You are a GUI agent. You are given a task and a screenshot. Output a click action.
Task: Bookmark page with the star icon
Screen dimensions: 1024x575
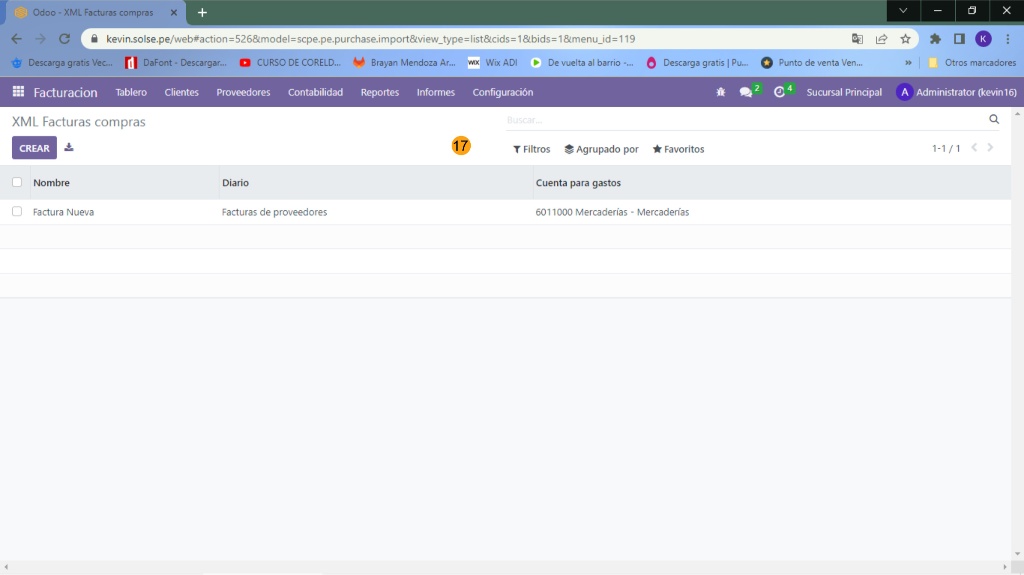905,39
